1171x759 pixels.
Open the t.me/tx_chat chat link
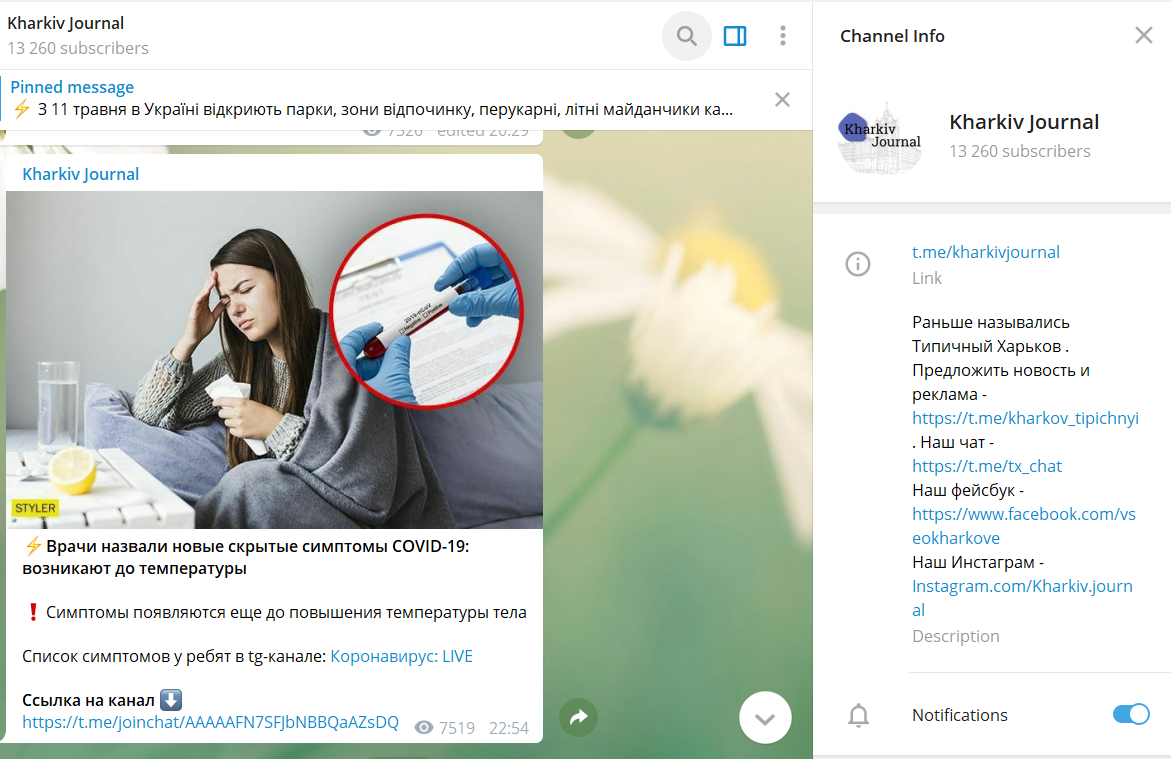[x=987, y=465]
